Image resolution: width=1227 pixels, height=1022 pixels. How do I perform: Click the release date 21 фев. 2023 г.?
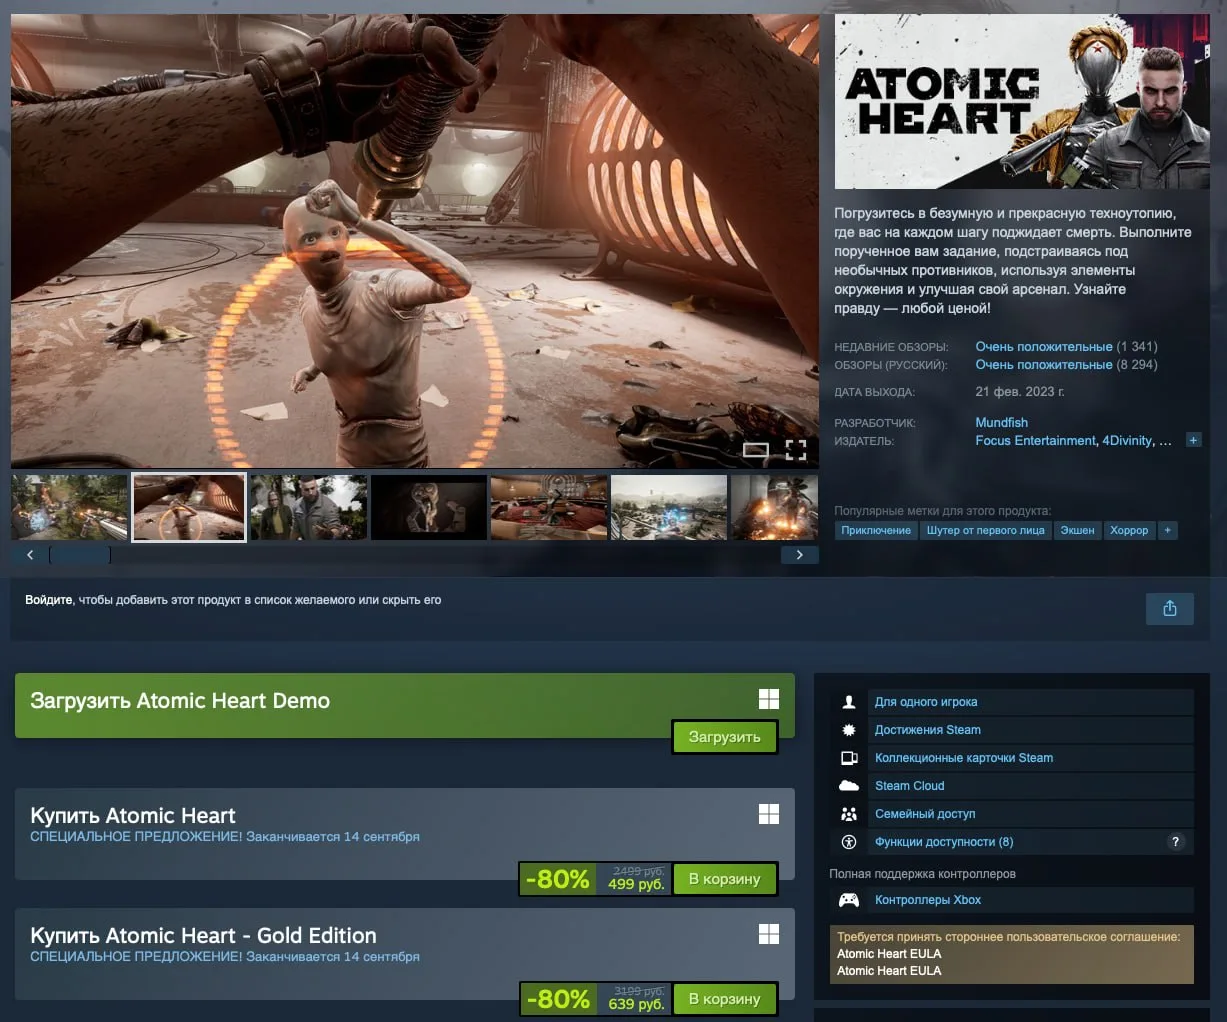pyautogui.click(x=1020, y=392)
